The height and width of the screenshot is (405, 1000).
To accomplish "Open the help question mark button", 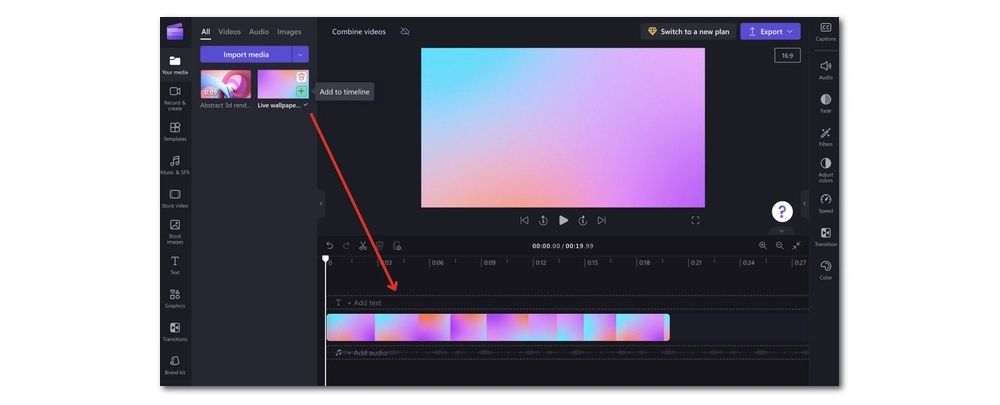I will (782, 211).
